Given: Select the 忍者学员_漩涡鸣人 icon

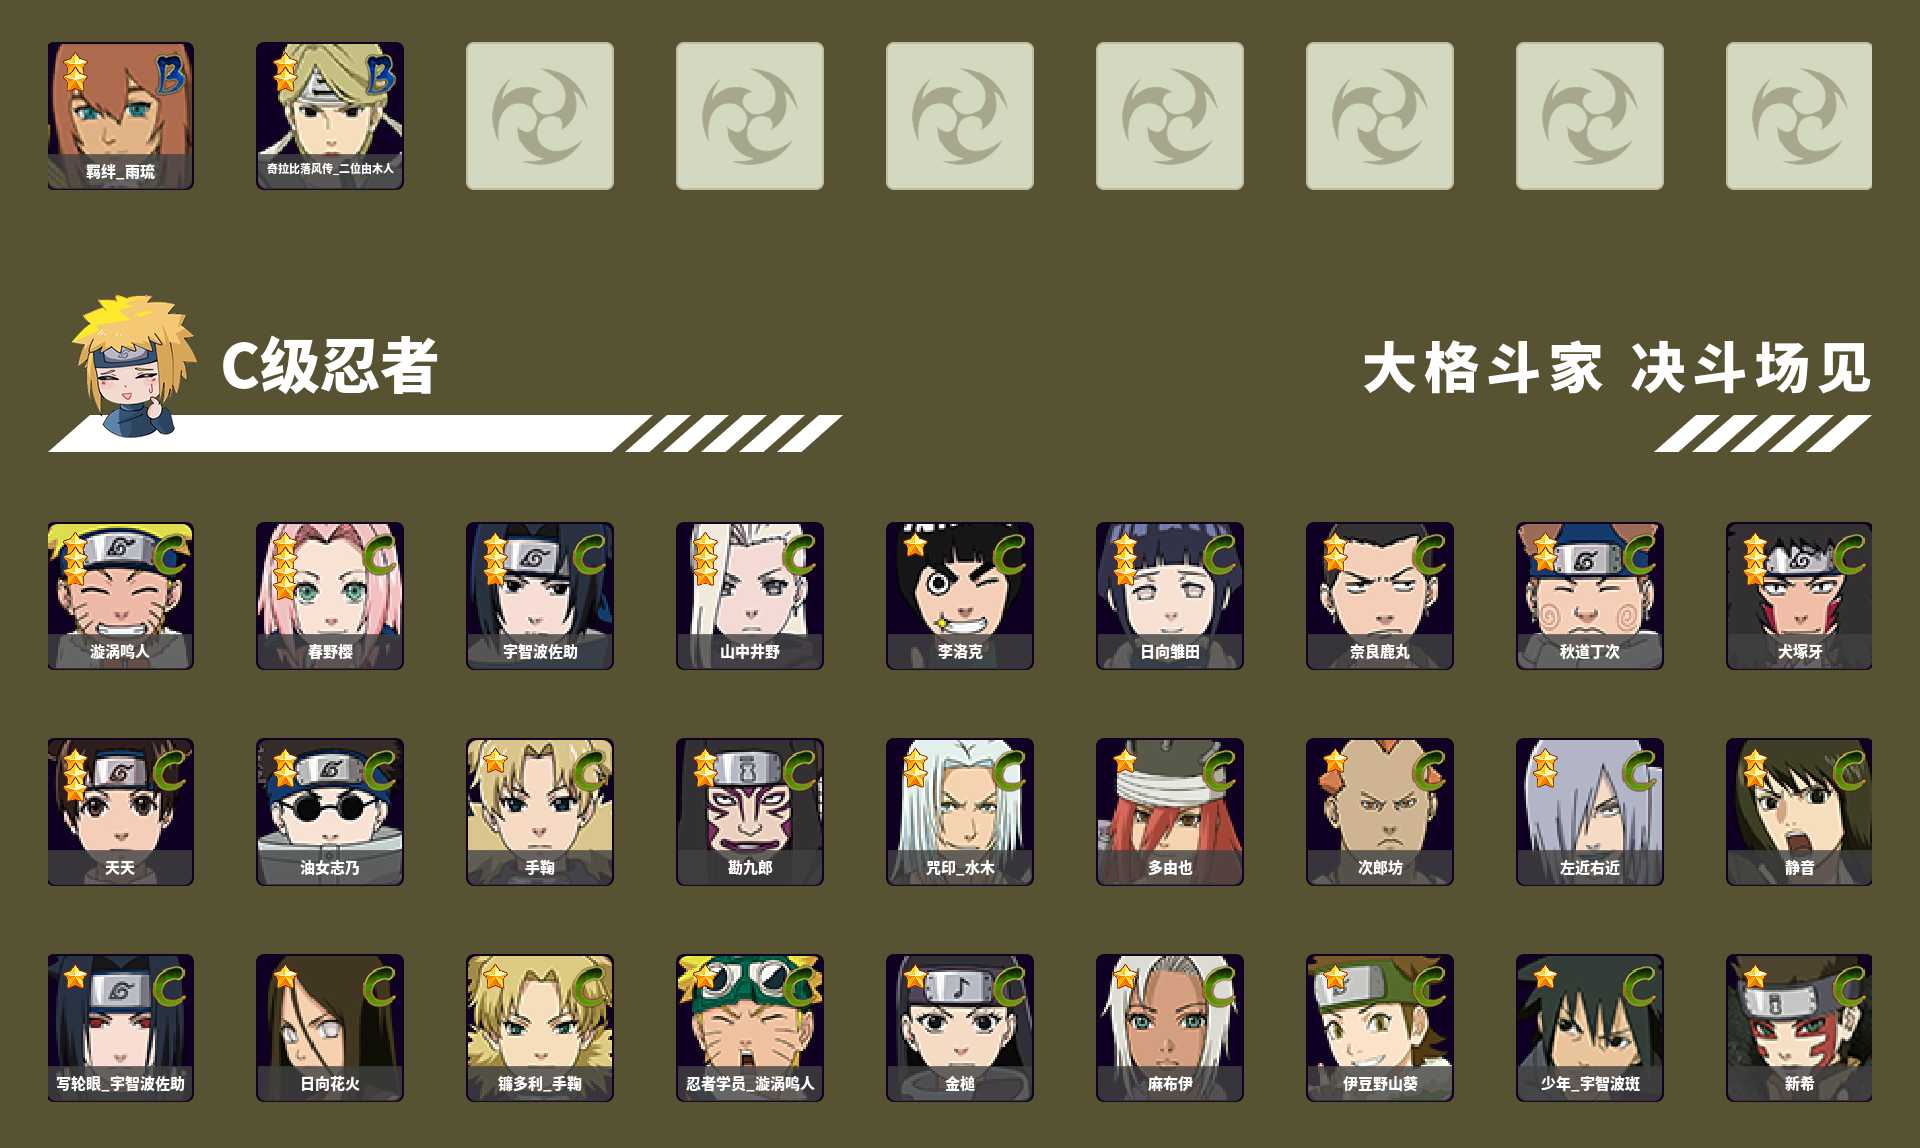Looking at the screenshot, I should point(750,1027).
